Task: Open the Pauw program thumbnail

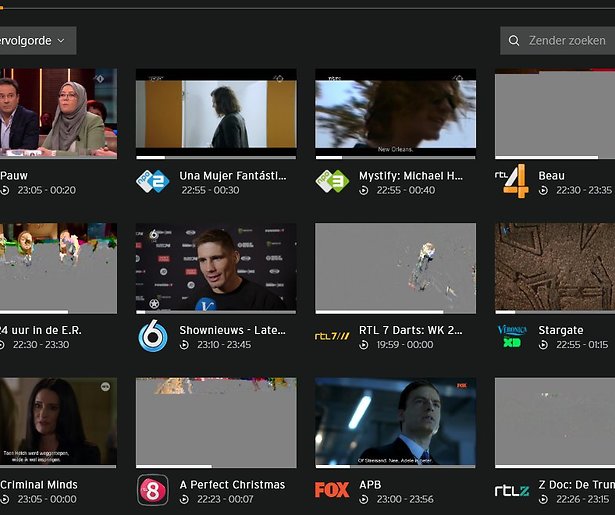Action: tap(58, 114)
